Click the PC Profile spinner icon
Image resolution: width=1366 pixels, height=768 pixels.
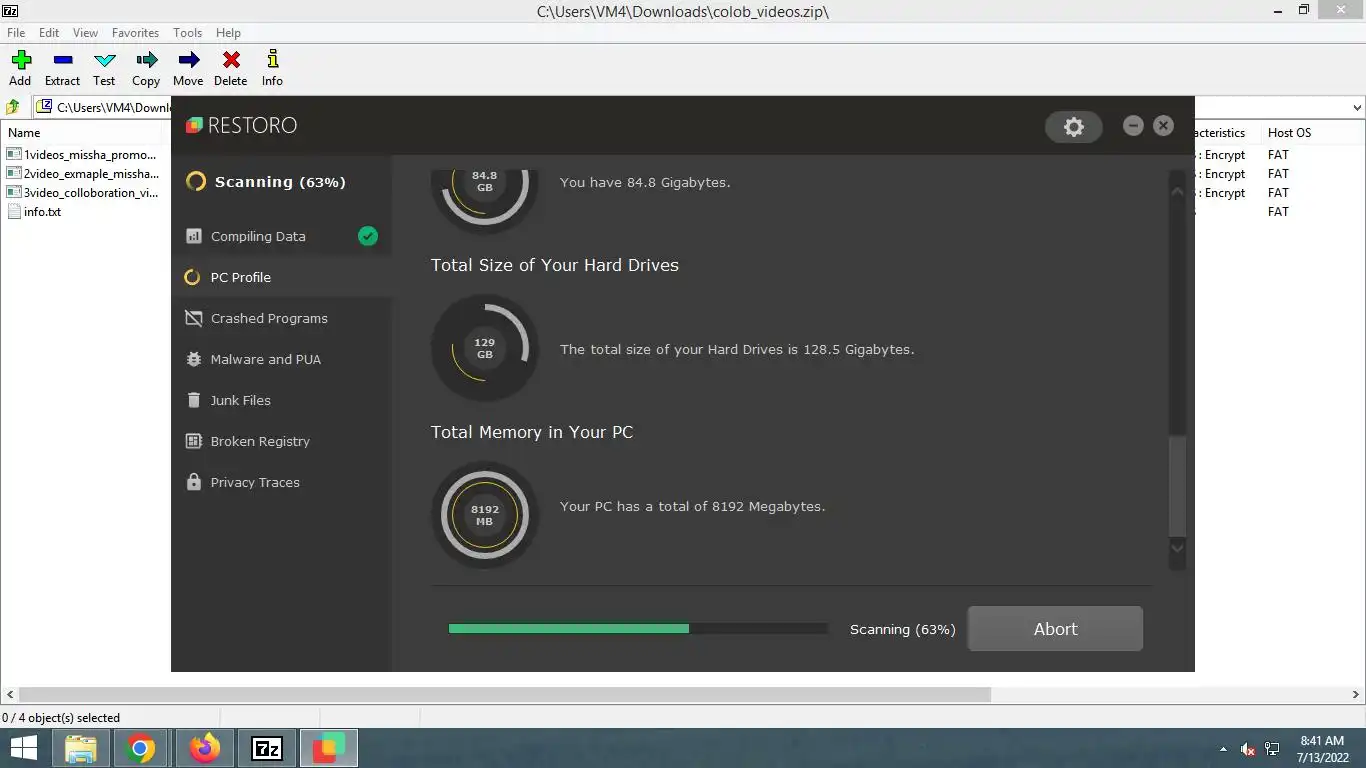(x=192, y=277)
